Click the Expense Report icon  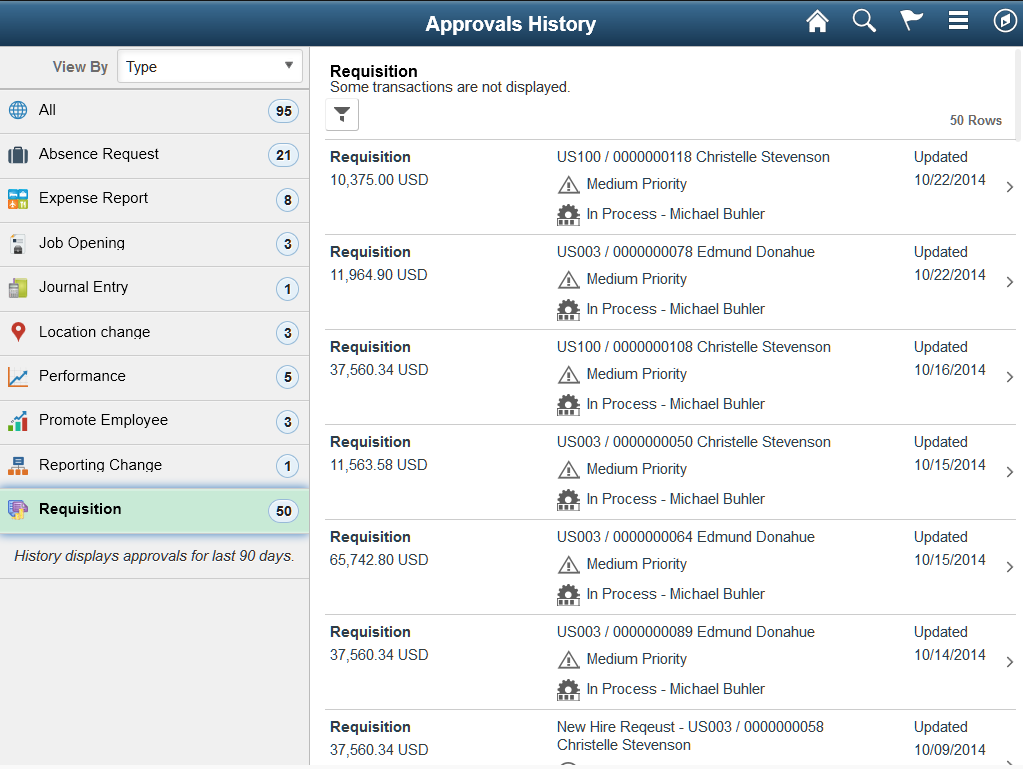coord(18,199)
